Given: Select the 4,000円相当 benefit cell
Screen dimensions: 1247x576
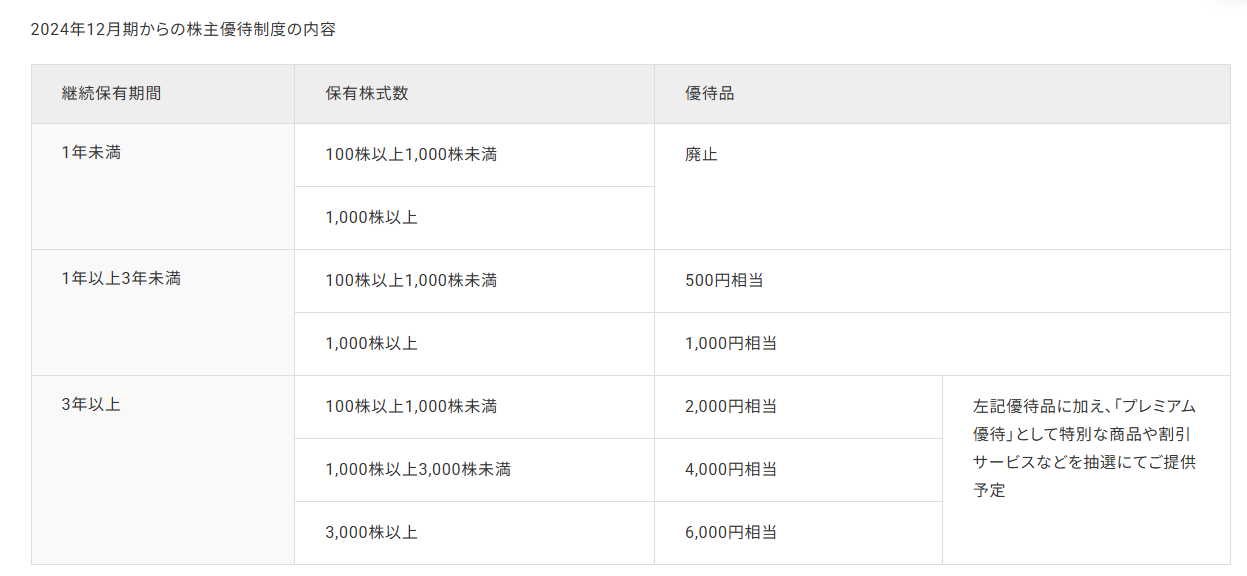Looking at the screenshot, I should click(731, 470).
